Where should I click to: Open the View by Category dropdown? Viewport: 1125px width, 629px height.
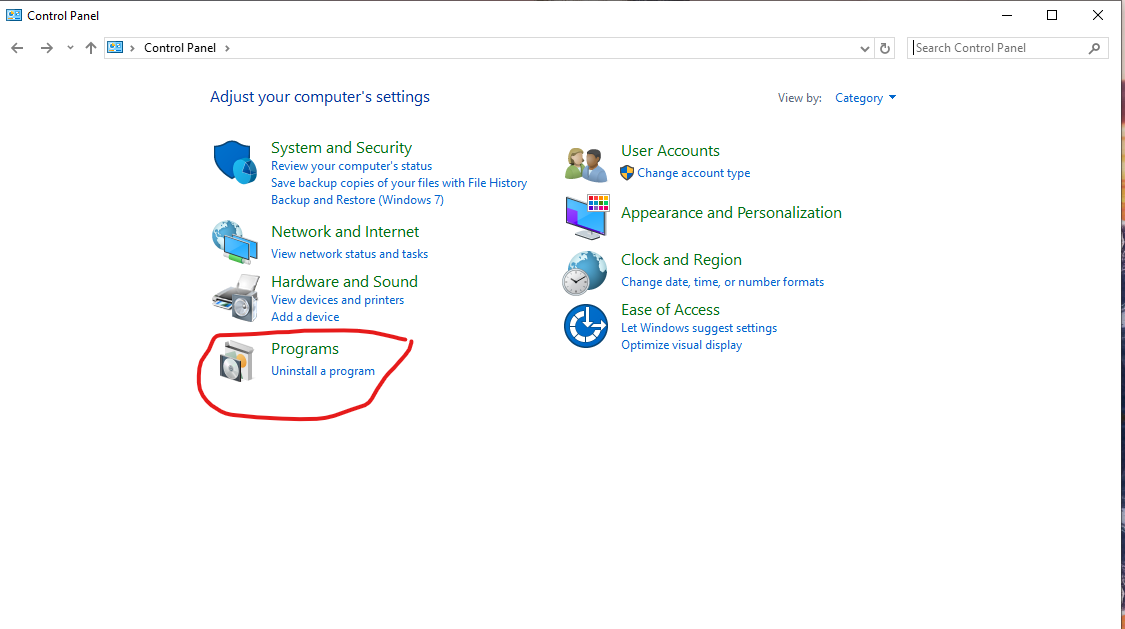865,98
